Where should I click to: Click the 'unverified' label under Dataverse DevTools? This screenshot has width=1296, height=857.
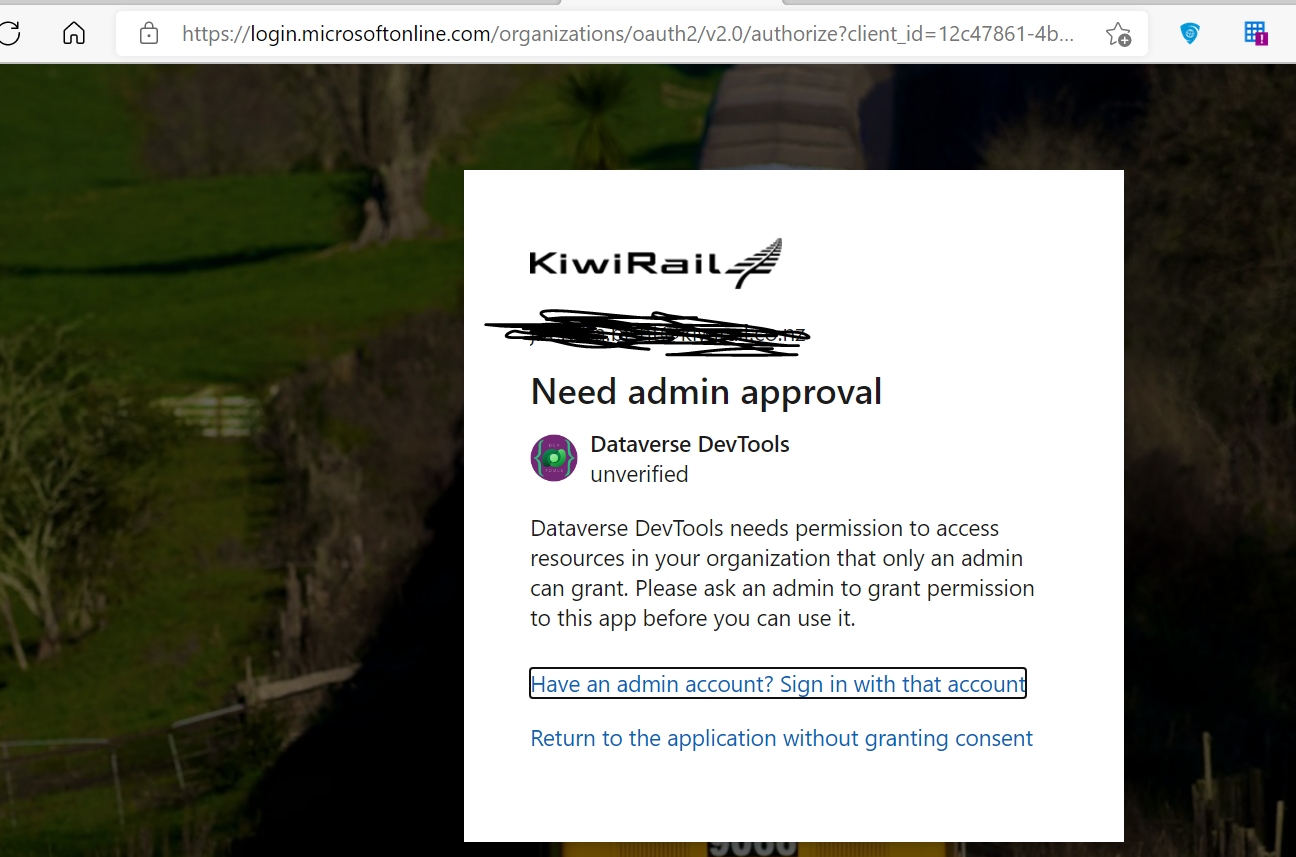click(x=639, y=474)
